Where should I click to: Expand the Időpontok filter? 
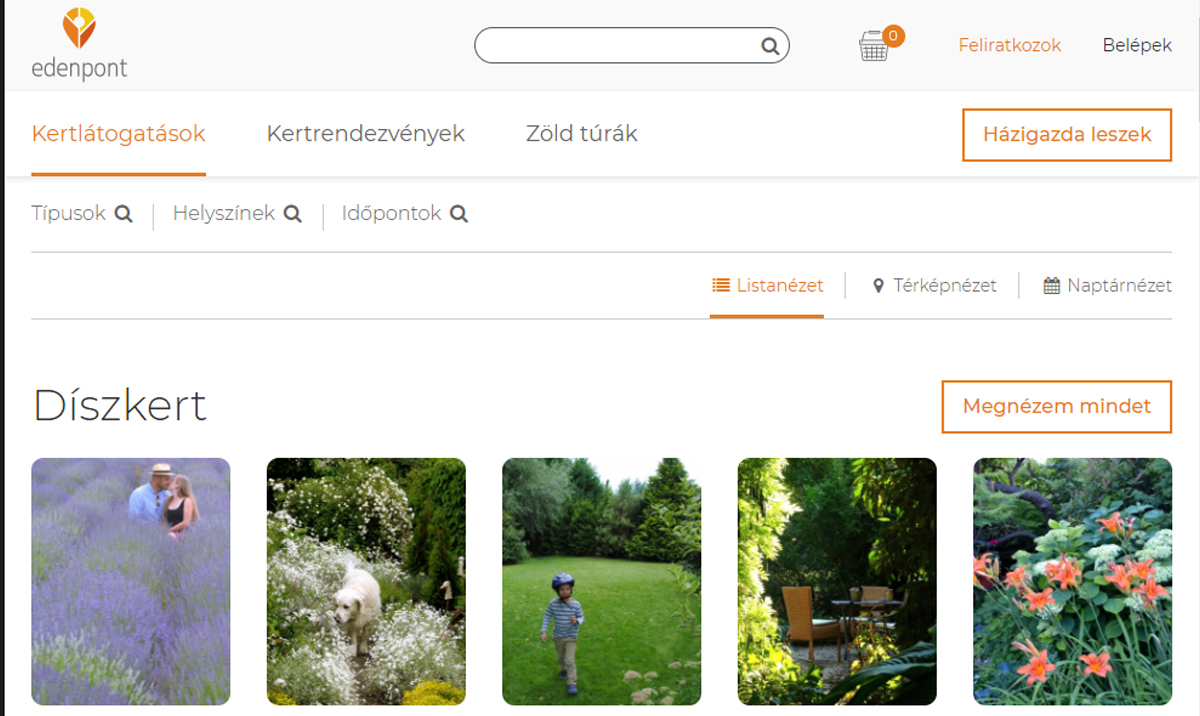click(391, 214)
